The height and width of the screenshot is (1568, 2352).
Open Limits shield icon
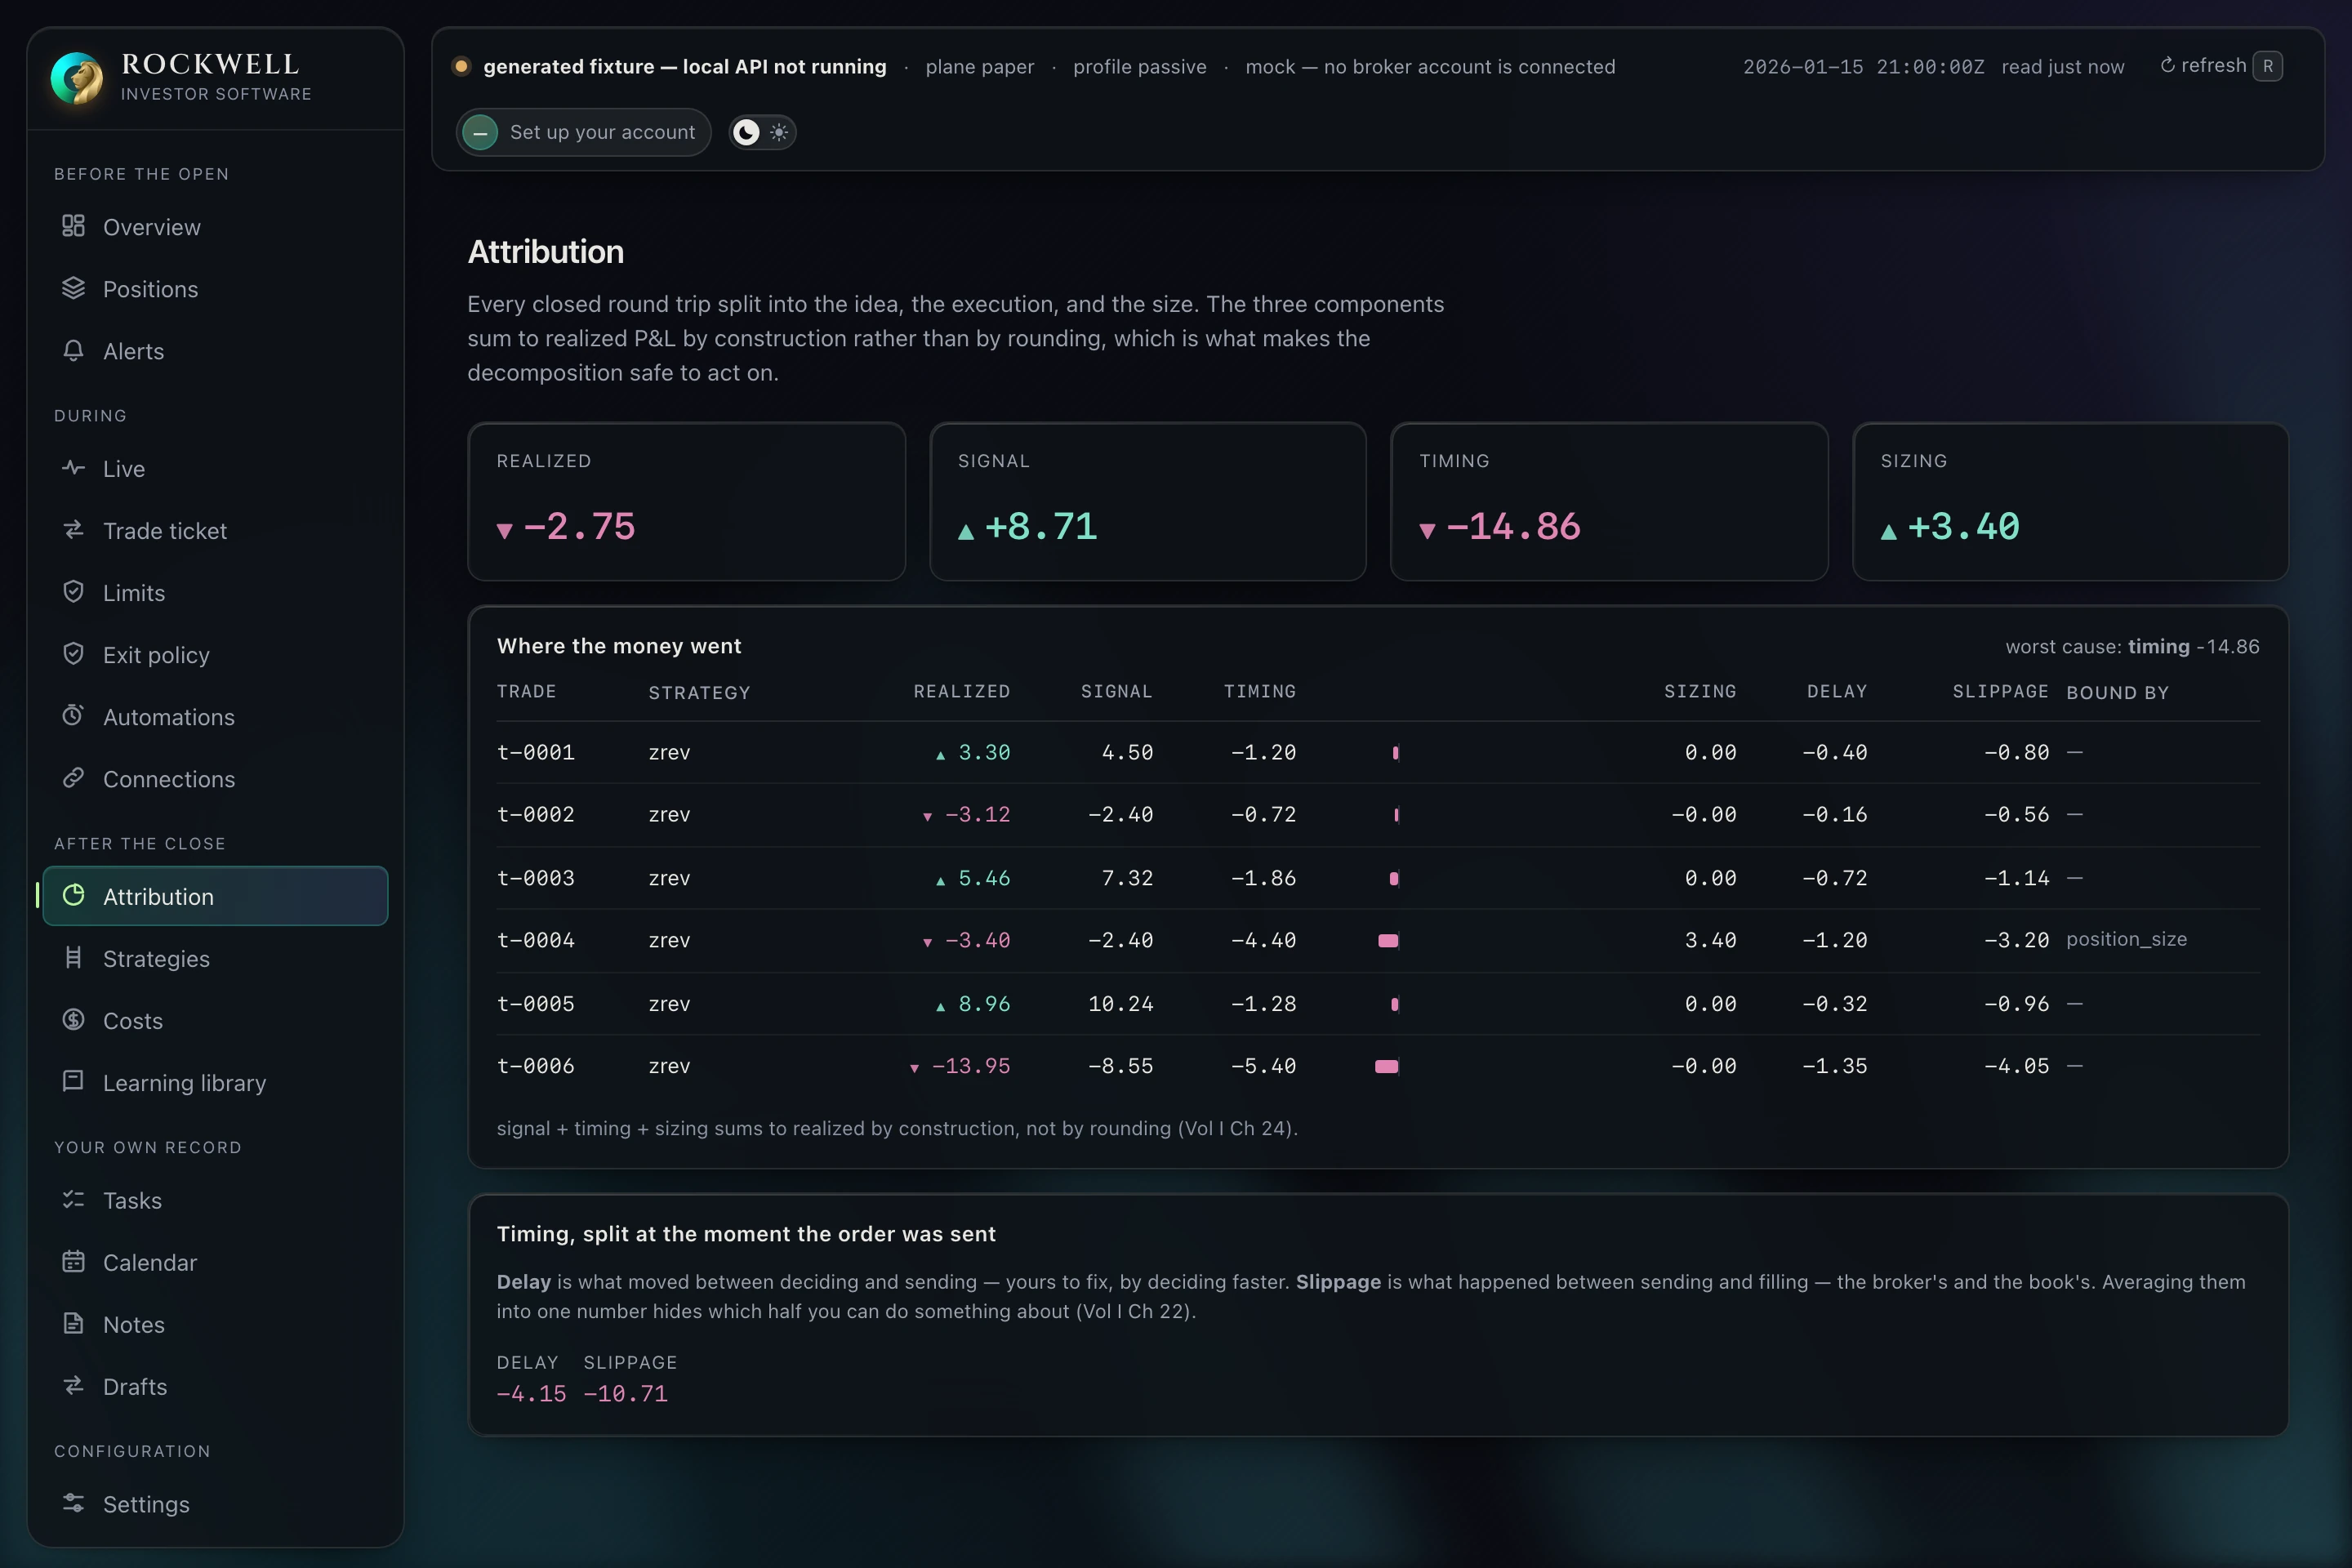[x=73, y=592]
